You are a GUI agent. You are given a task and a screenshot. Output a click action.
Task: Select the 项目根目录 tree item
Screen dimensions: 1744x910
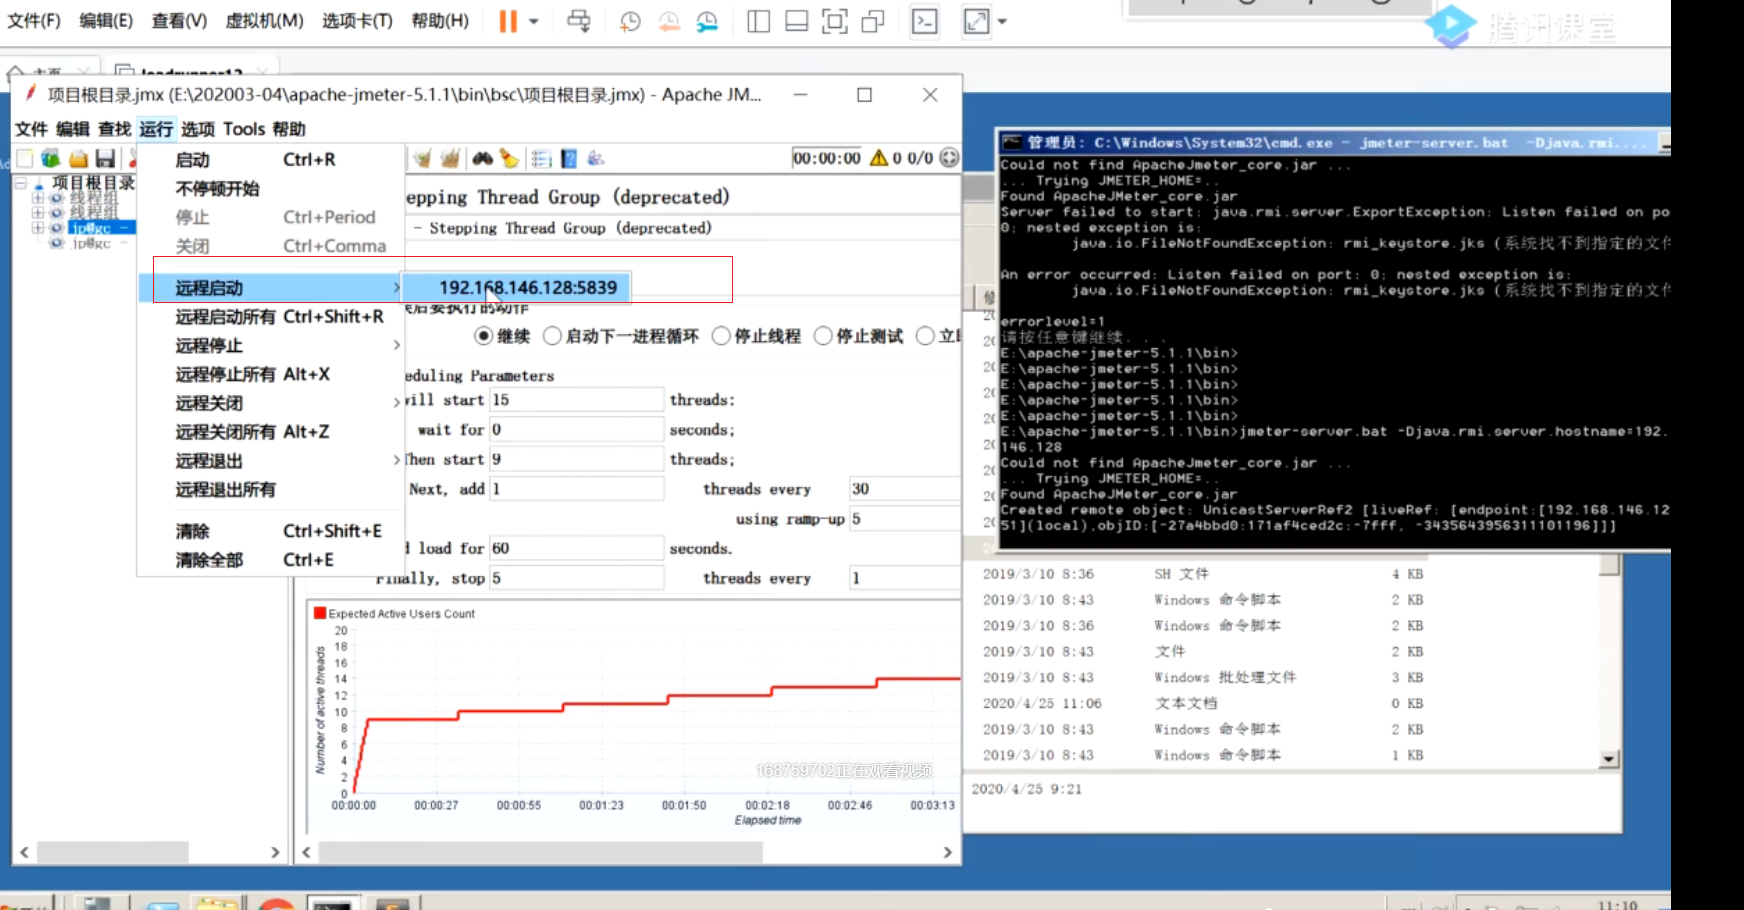93,183
